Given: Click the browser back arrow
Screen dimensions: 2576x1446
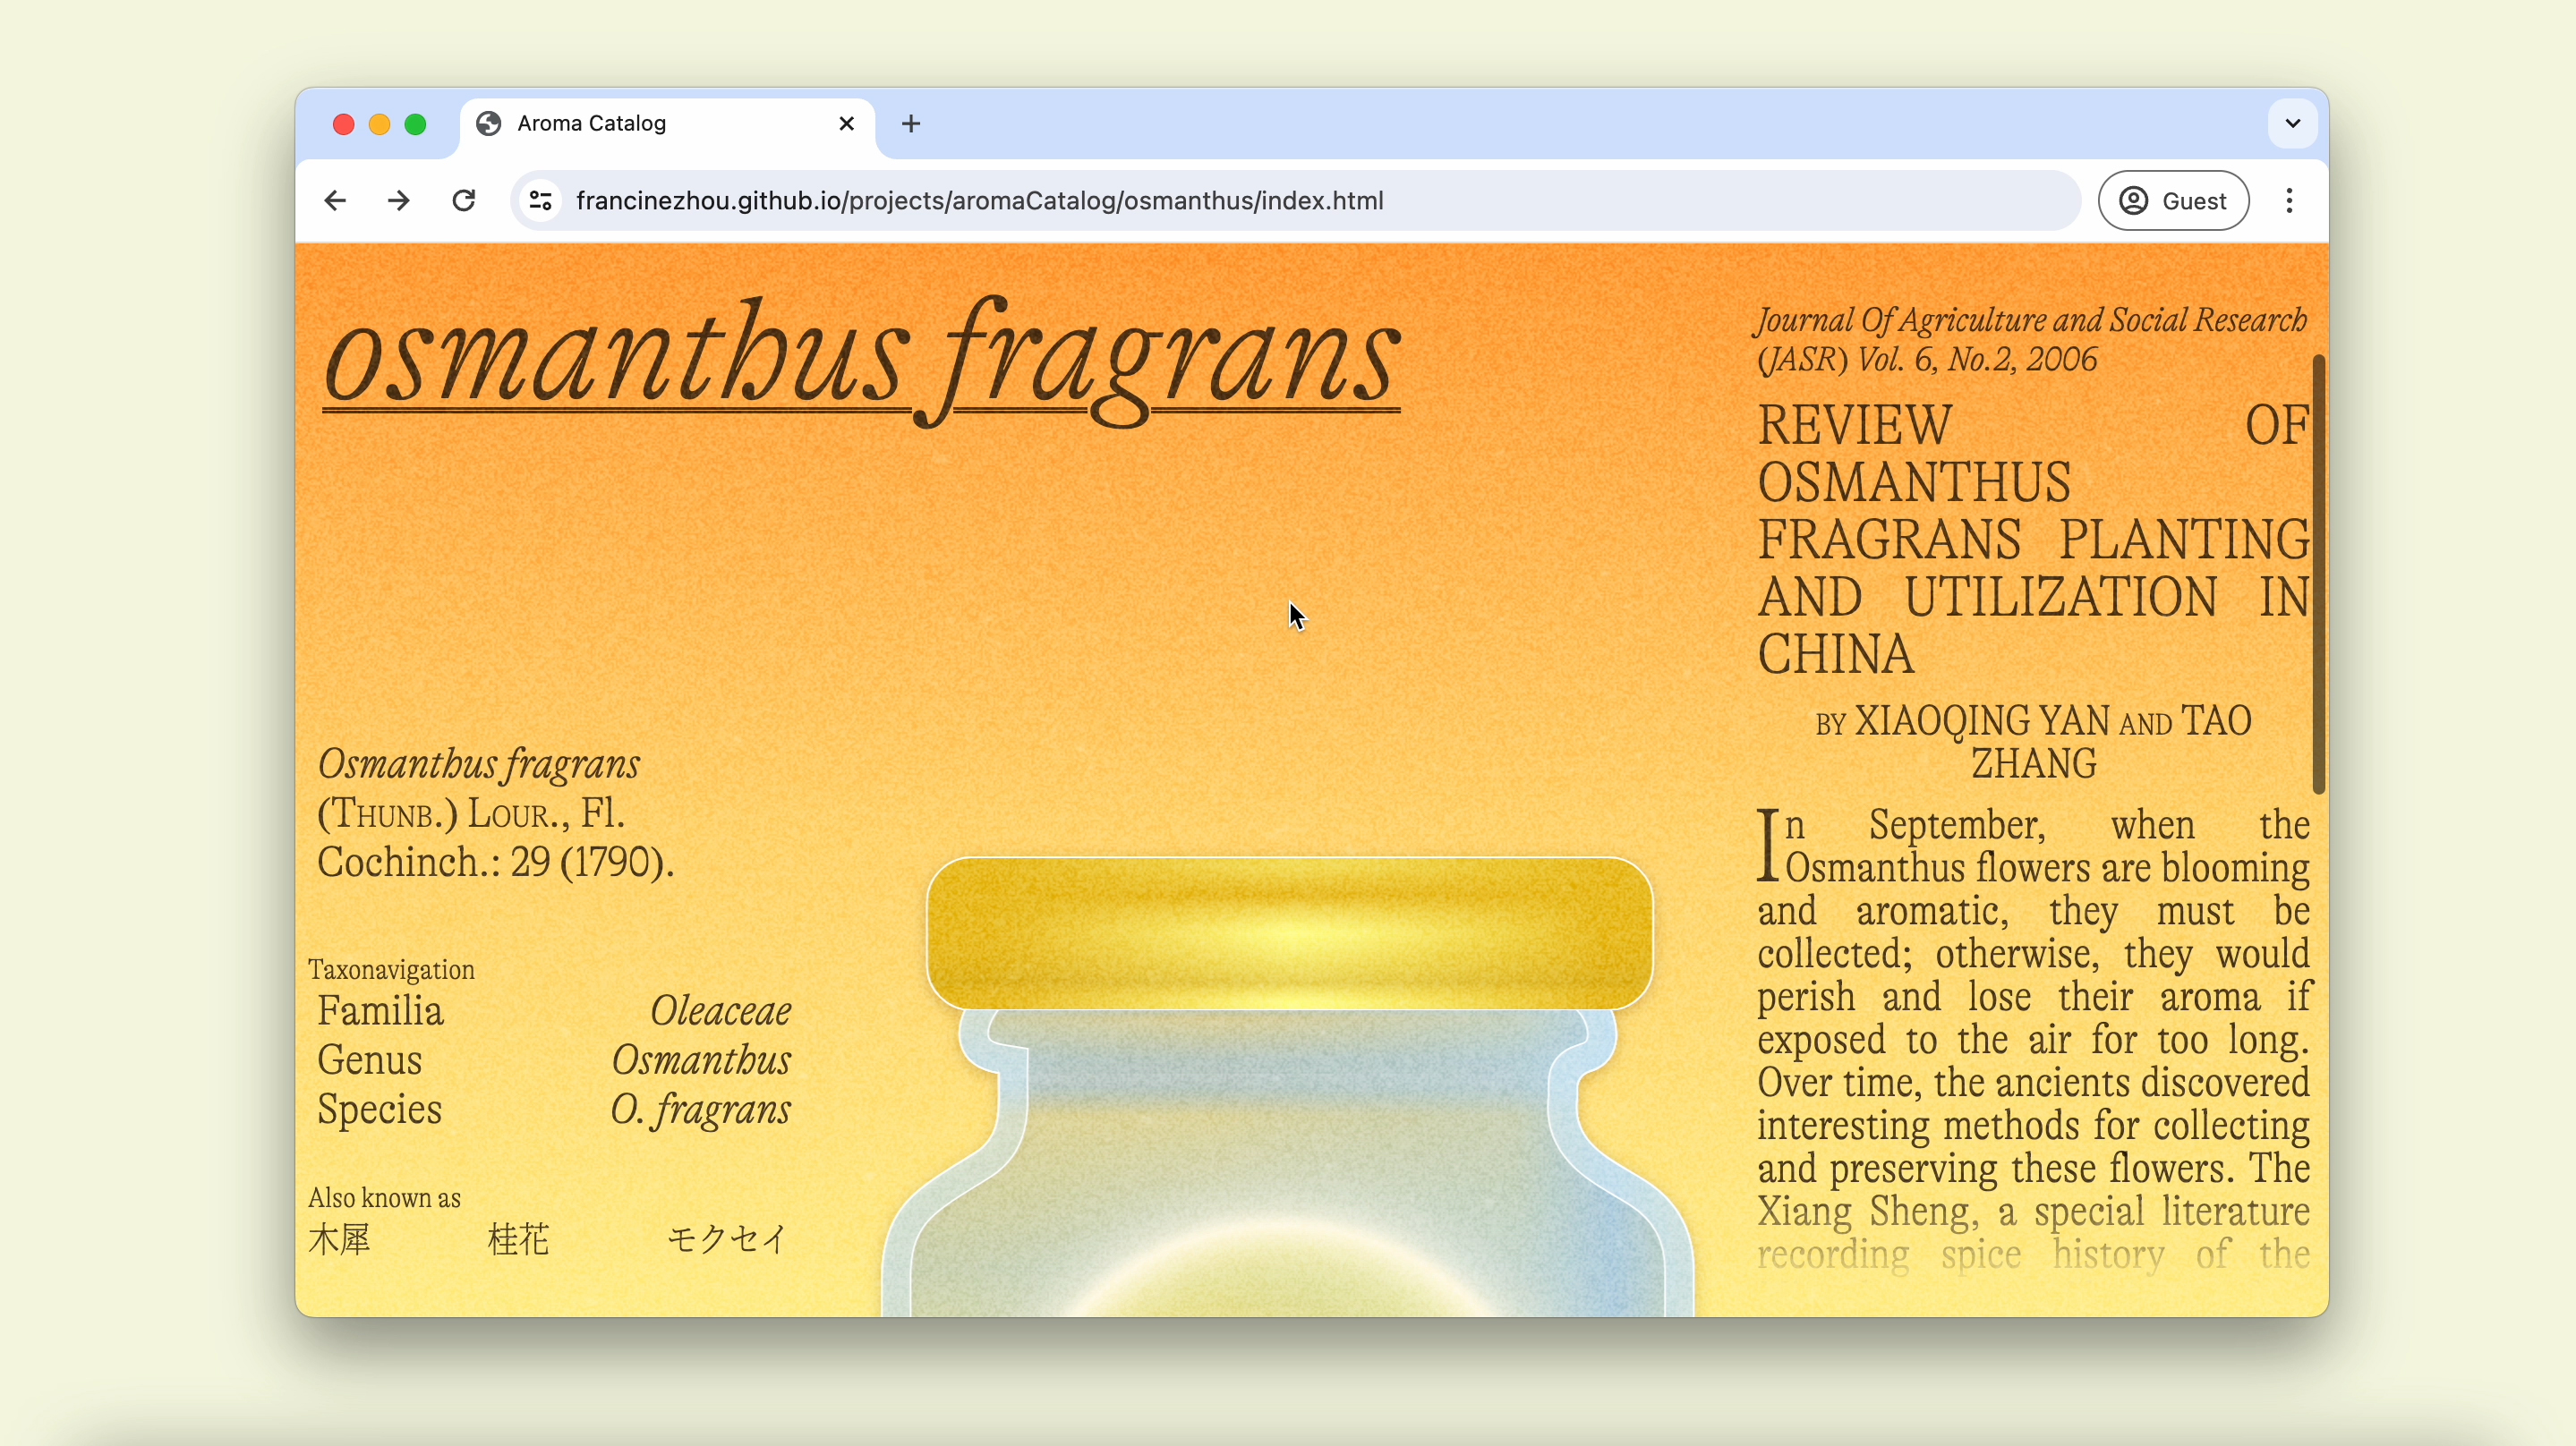Looking at the screenshot, I should (335, 201).
